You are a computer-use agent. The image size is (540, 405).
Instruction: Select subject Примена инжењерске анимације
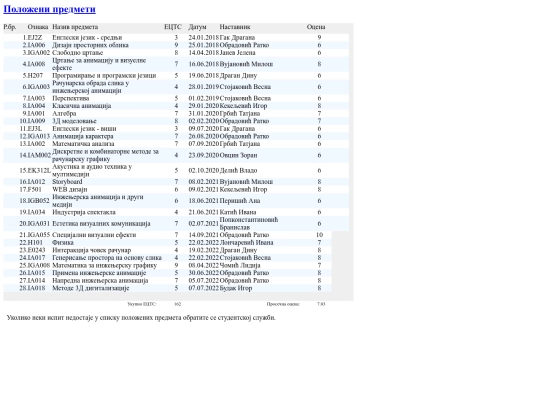(99, 273)
